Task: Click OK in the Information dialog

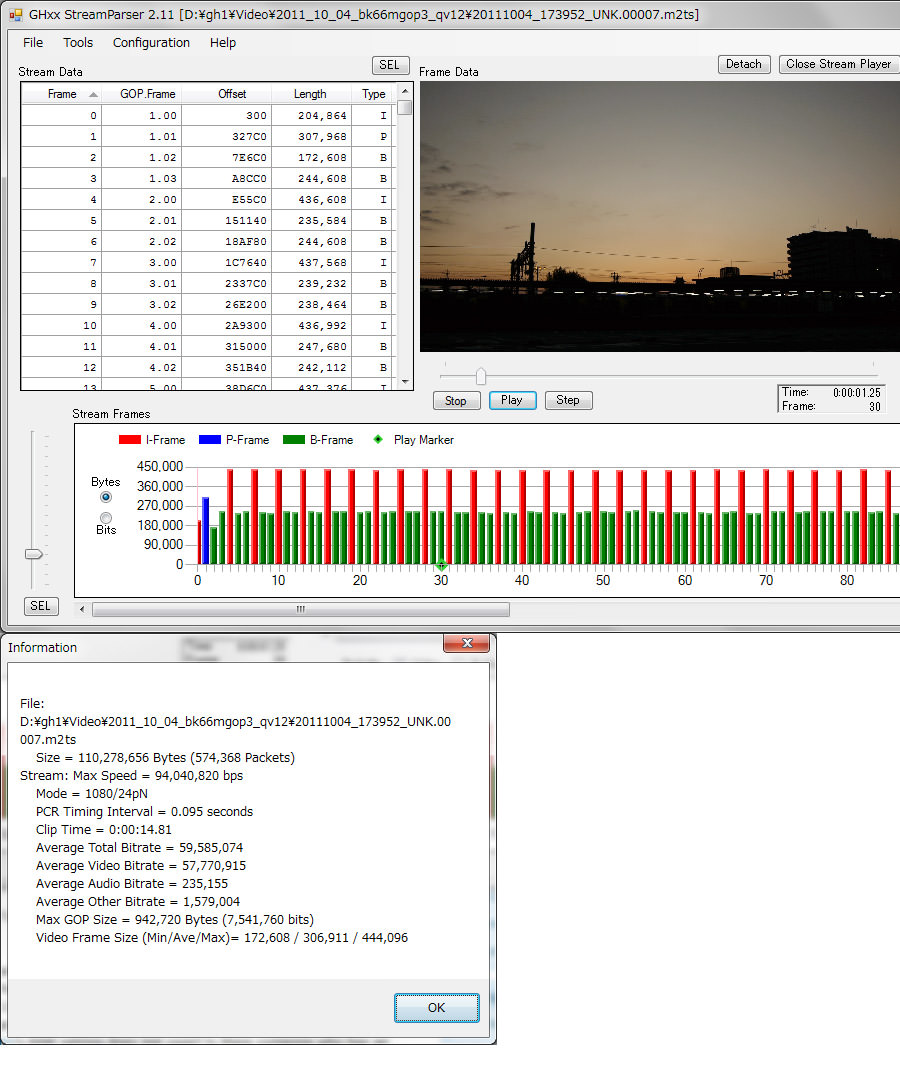Action: (x=436, y=1007)
